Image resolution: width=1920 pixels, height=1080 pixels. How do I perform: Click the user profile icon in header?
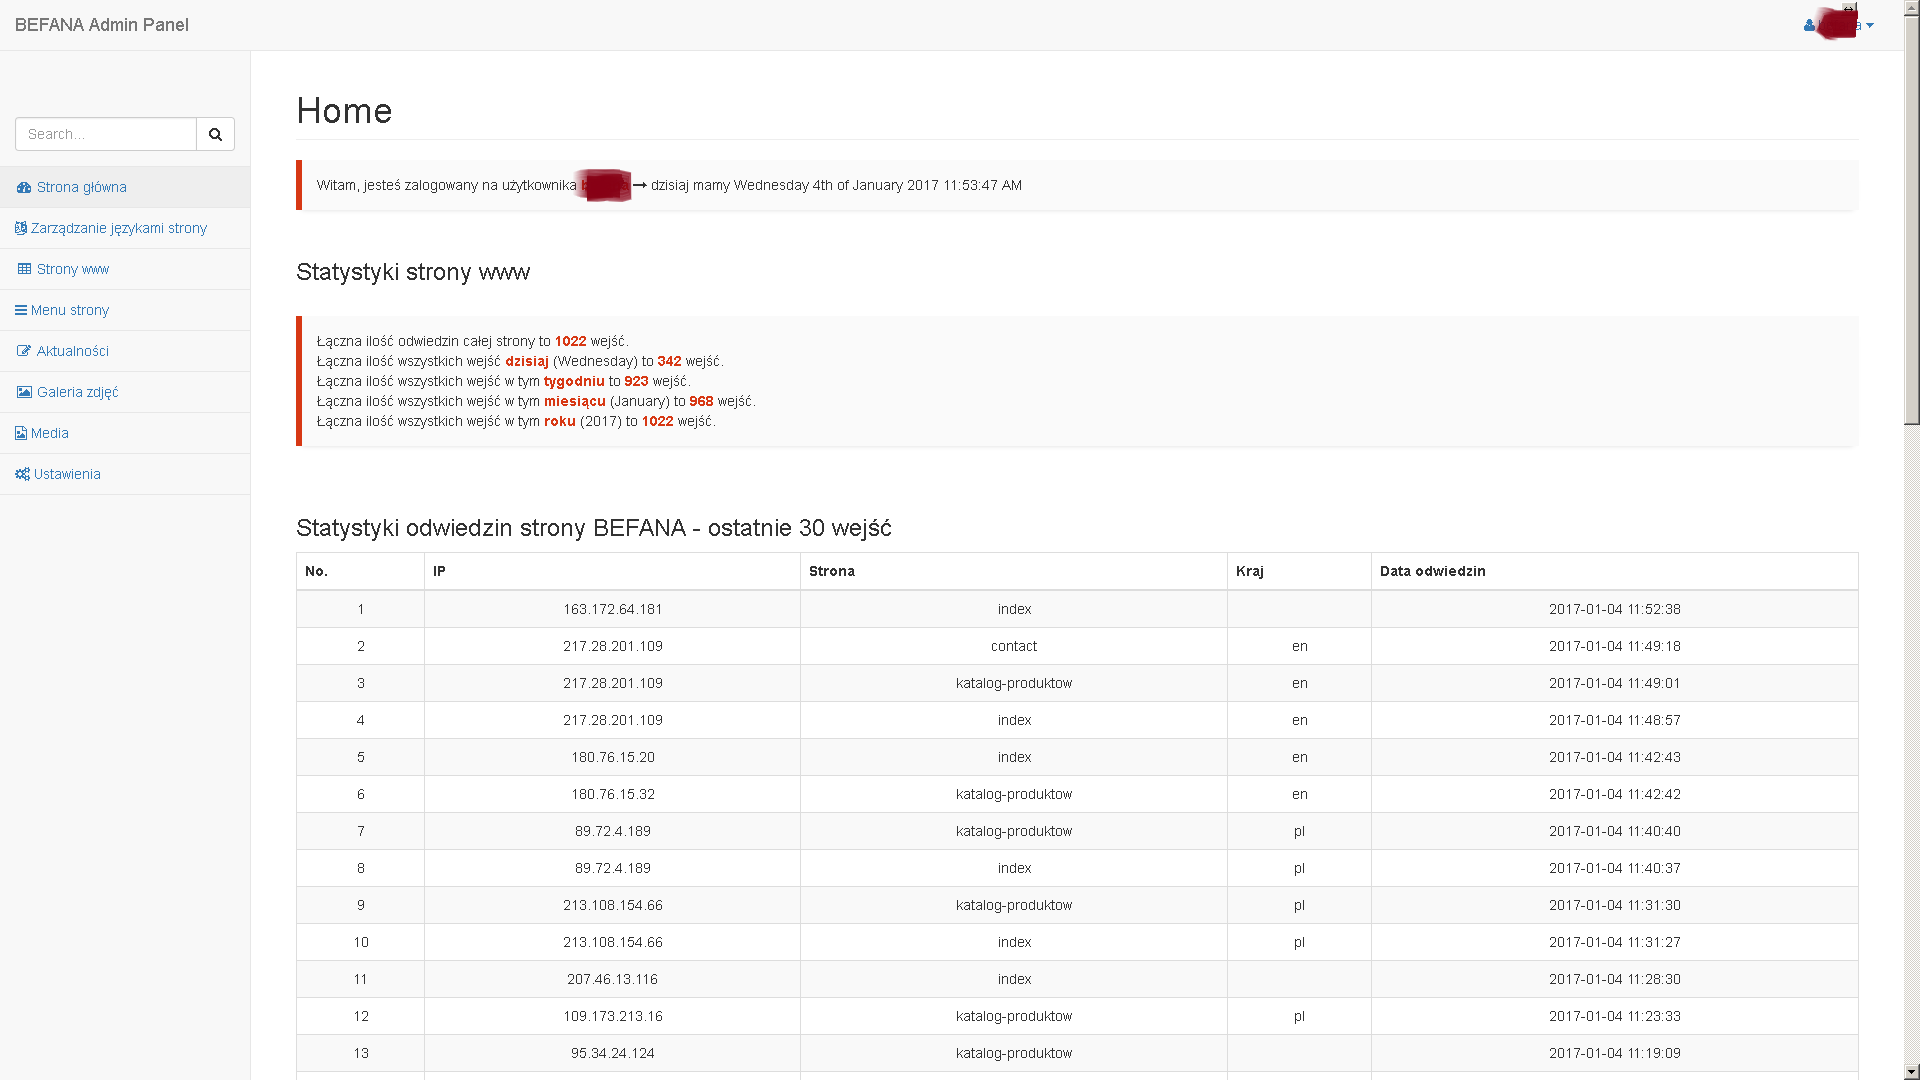pyautogui.click(x=1809, y=26)
